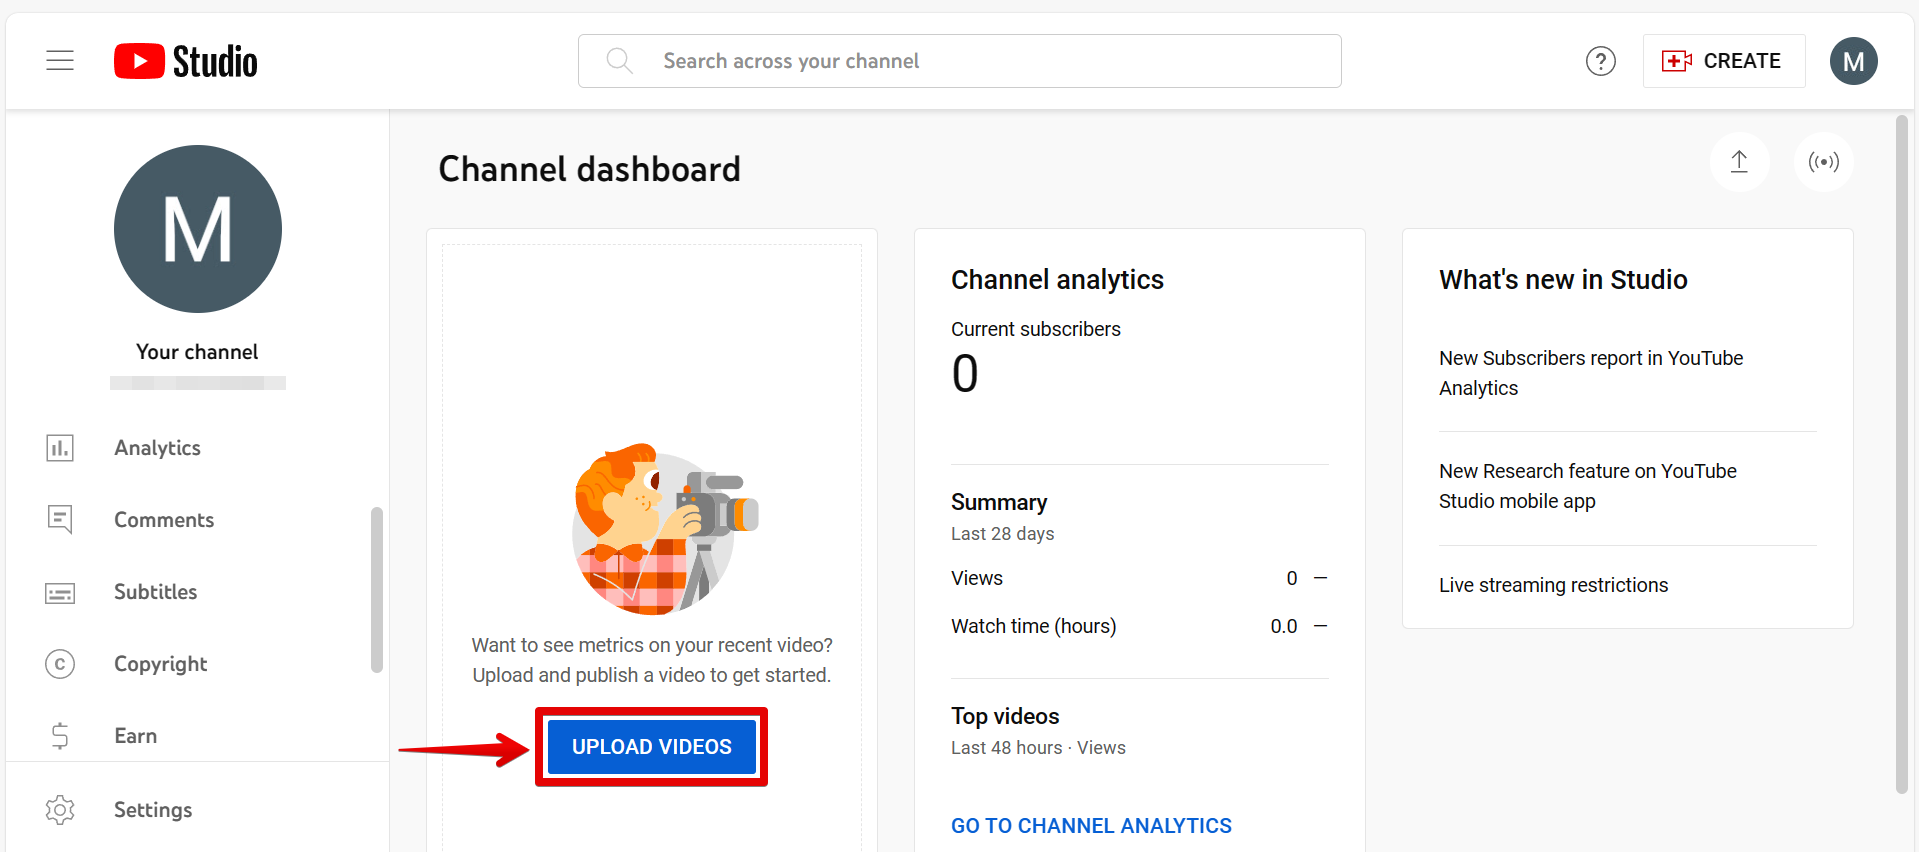Click the Copyright circle icon
1919x852 pixels.
[x=60, y=664]
